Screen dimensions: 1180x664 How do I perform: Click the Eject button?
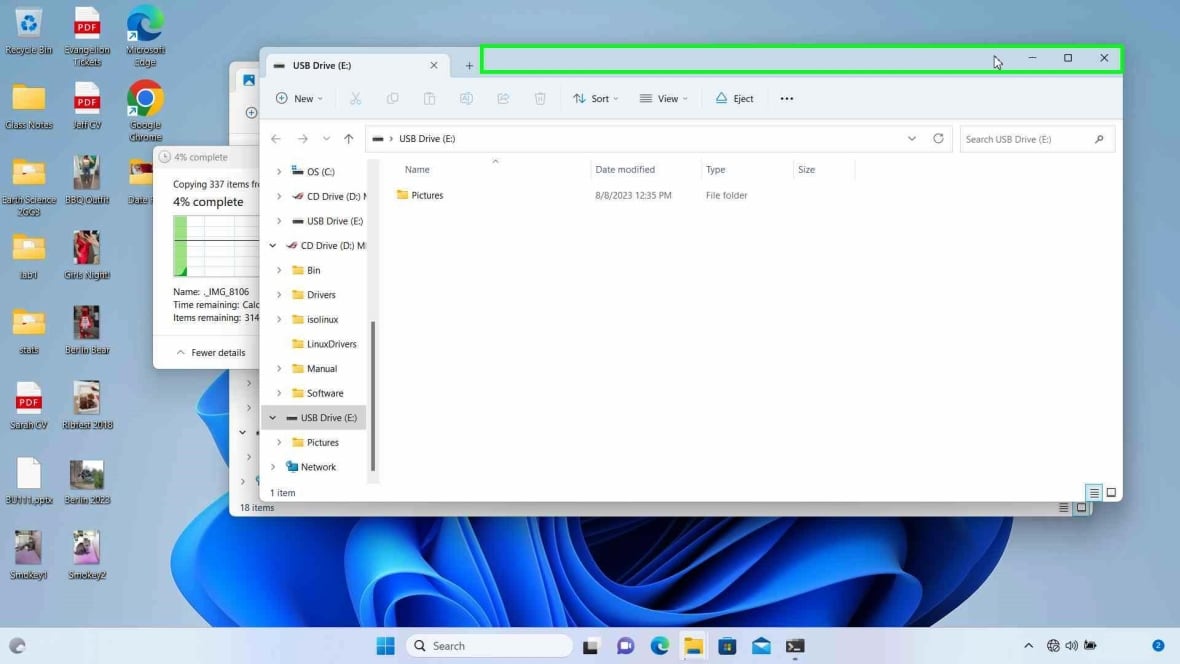click(734, 99)
